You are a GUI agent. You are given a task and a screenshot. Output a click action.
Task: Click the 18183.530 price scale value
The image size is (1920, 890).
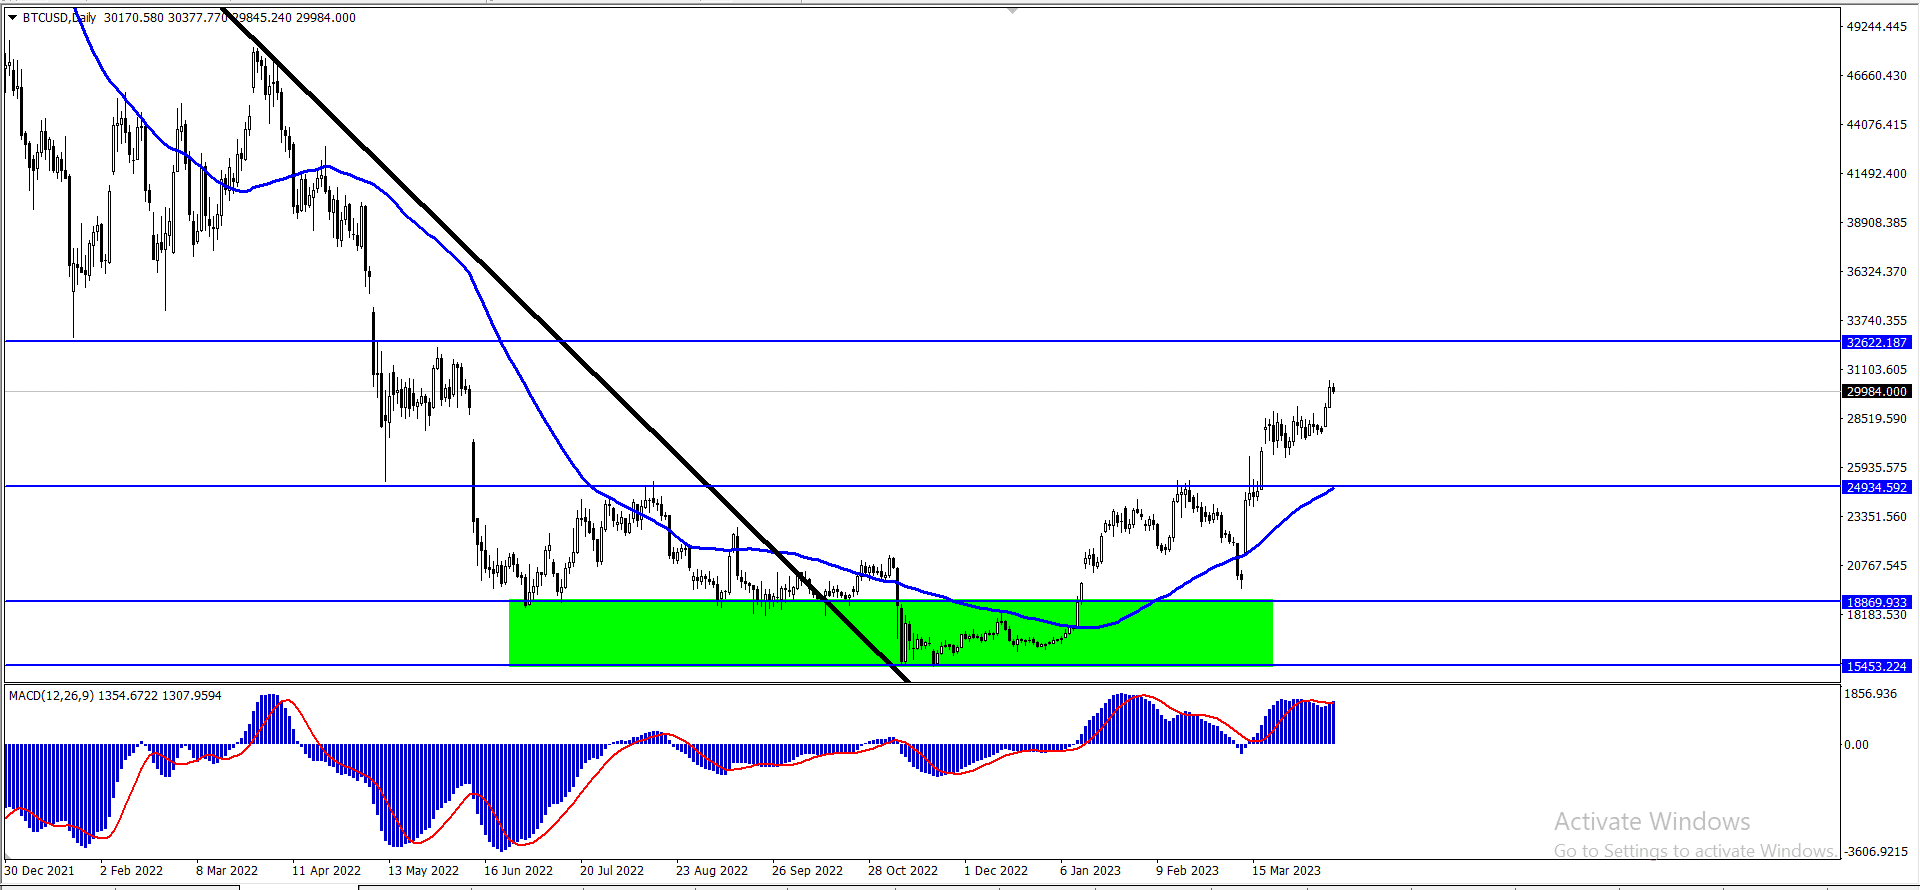click(1876, 615)
